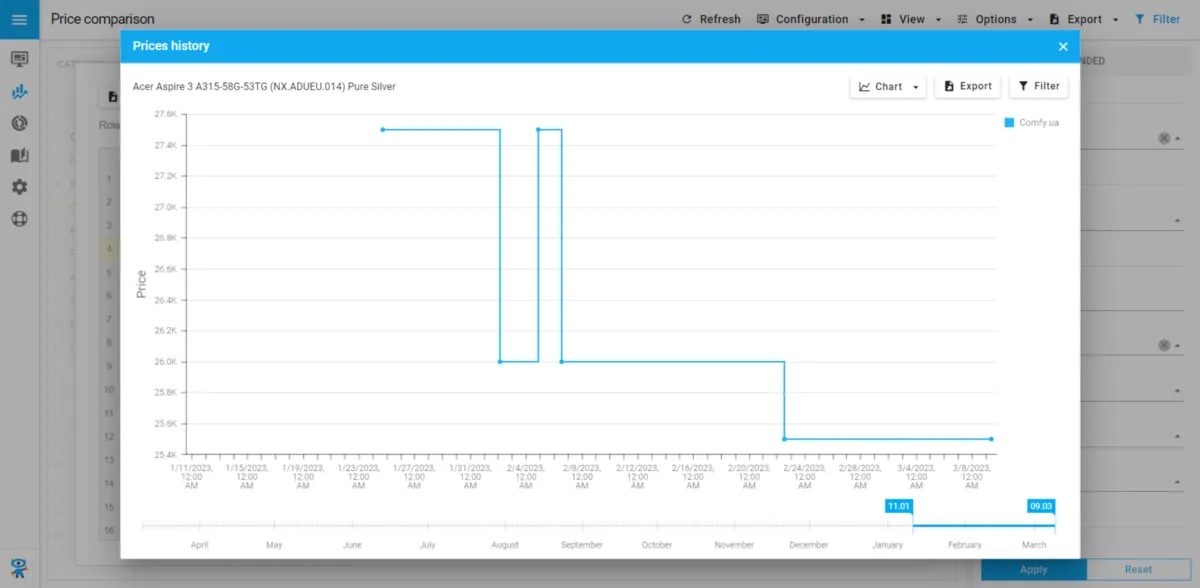Click the 11.01 range slider handle
This screenshot has width=1200, height=588.
899,507
